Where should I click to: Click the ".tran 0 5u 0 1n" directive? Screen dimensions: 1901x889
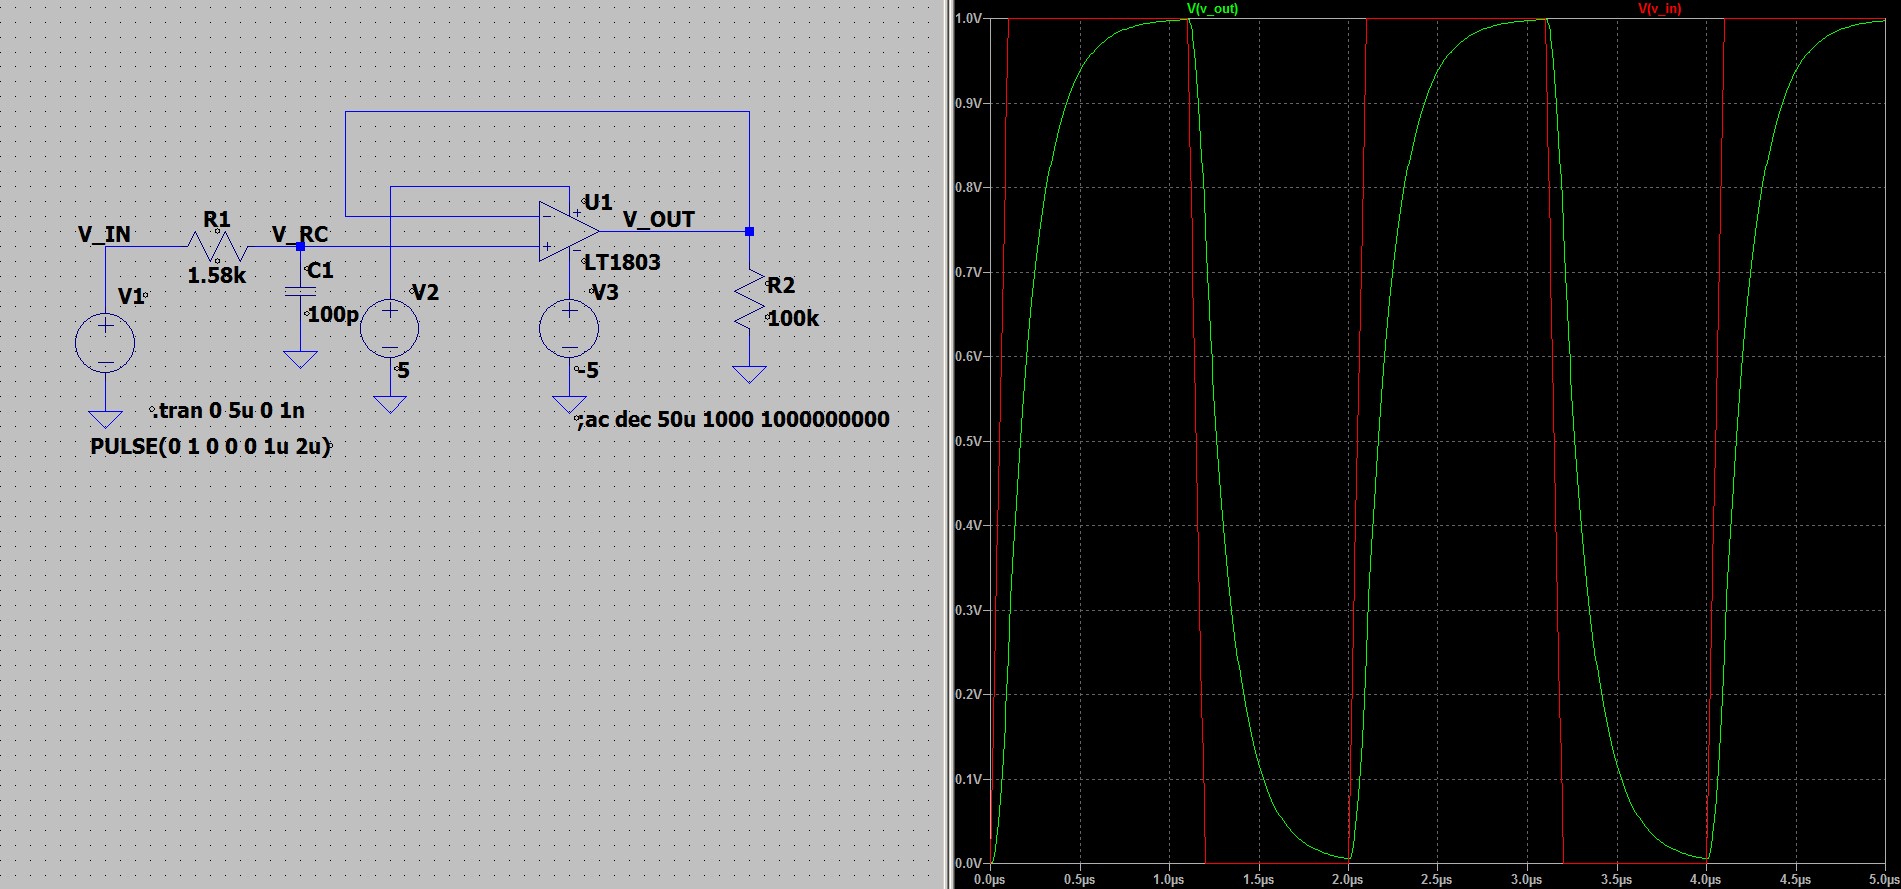[229, 410]
